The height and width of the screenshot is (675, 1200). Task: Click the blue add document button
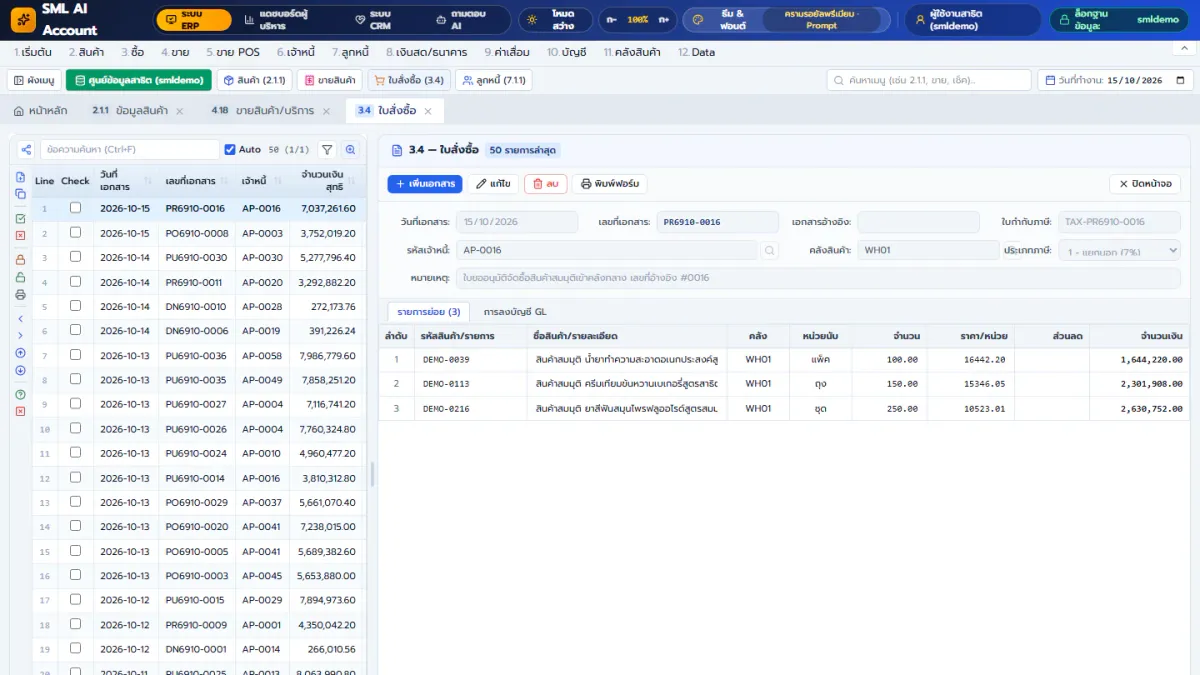point(425,184)
